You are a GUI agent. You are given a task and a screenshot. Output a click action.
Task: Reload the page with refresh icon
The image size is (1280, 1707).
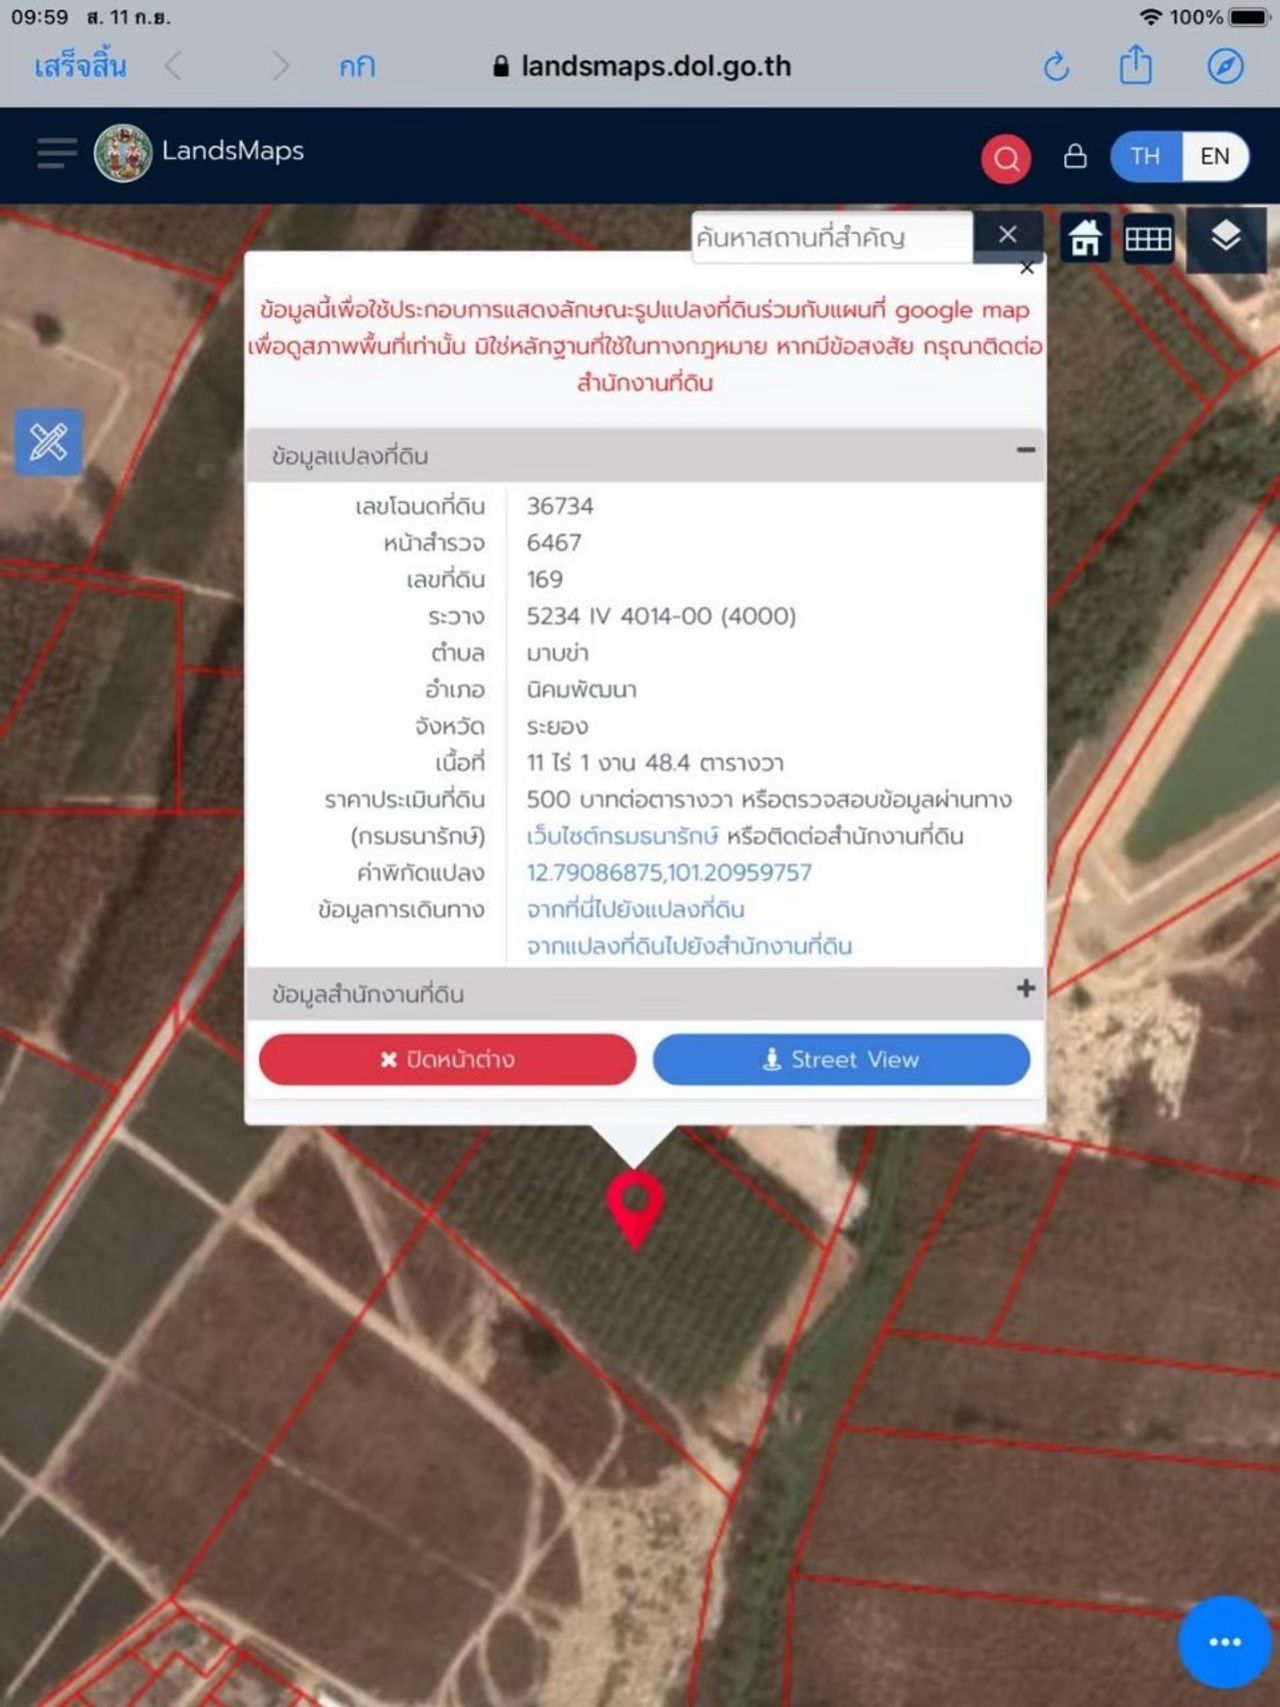[x=1056, y=67]
